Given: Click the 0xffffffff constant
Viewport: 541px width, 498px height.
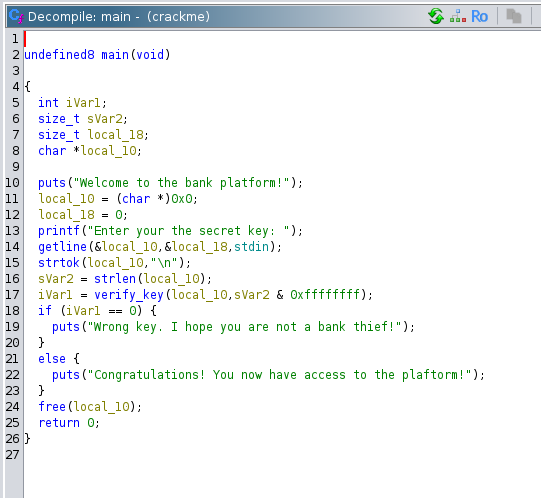Looking at the screenshot, I should pyautogui.click(x=325, y=295).
